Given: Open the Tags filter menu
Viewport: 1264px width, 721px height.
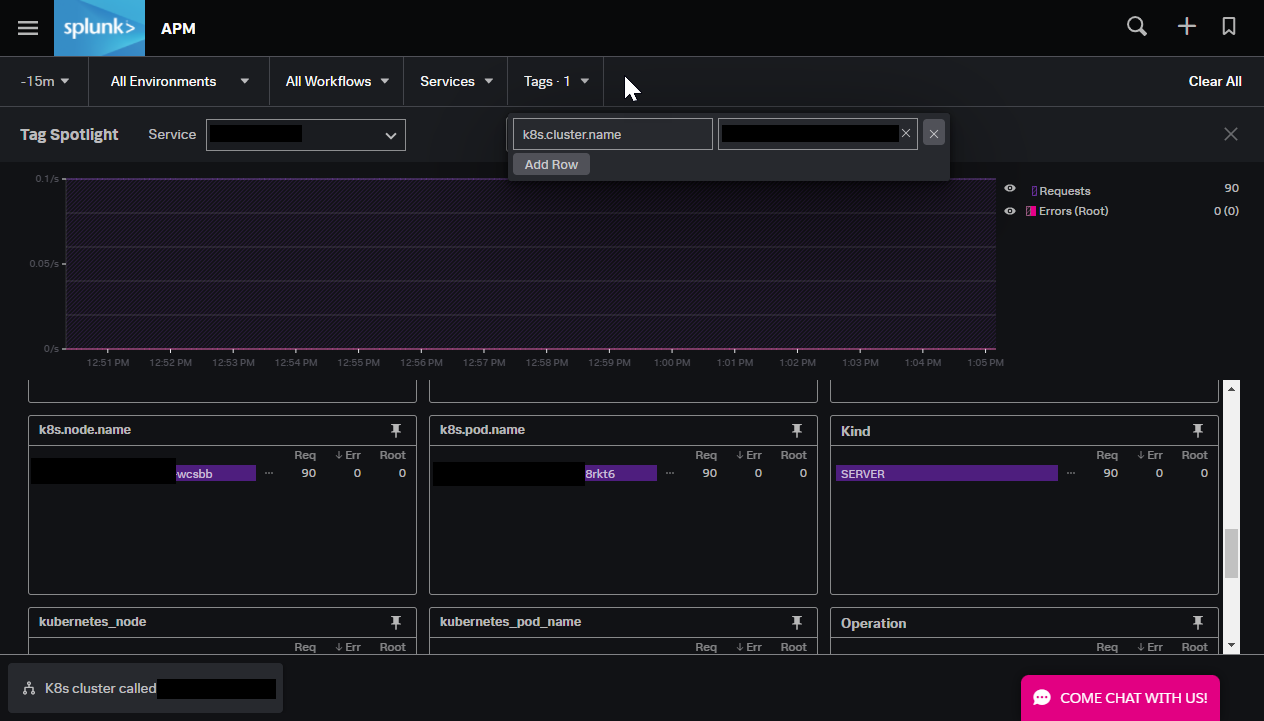Looking at the screenshot, I should 555,81.
